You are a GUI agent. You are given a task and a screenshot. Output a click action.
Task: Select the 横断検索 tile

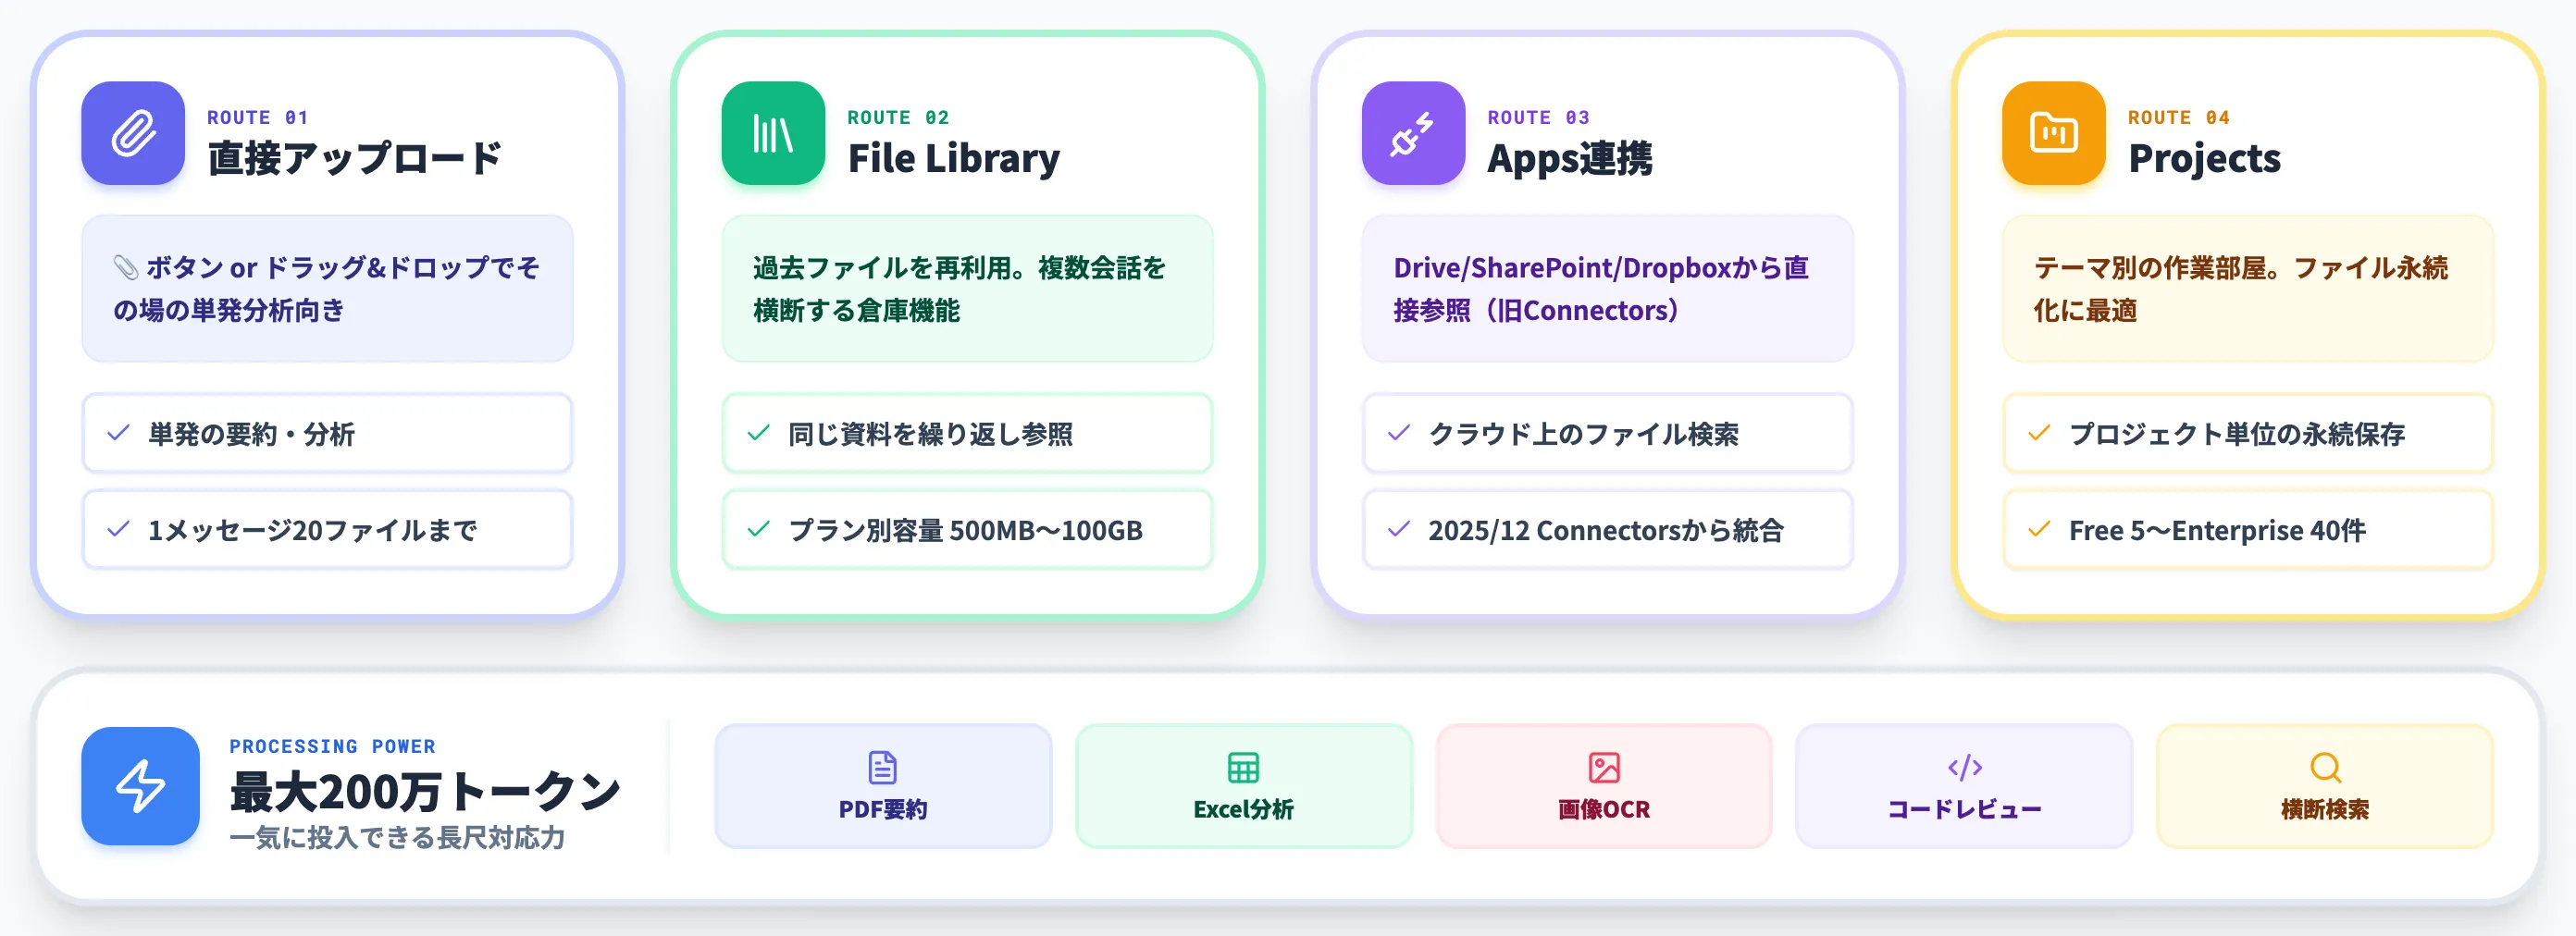point(2325,786)
